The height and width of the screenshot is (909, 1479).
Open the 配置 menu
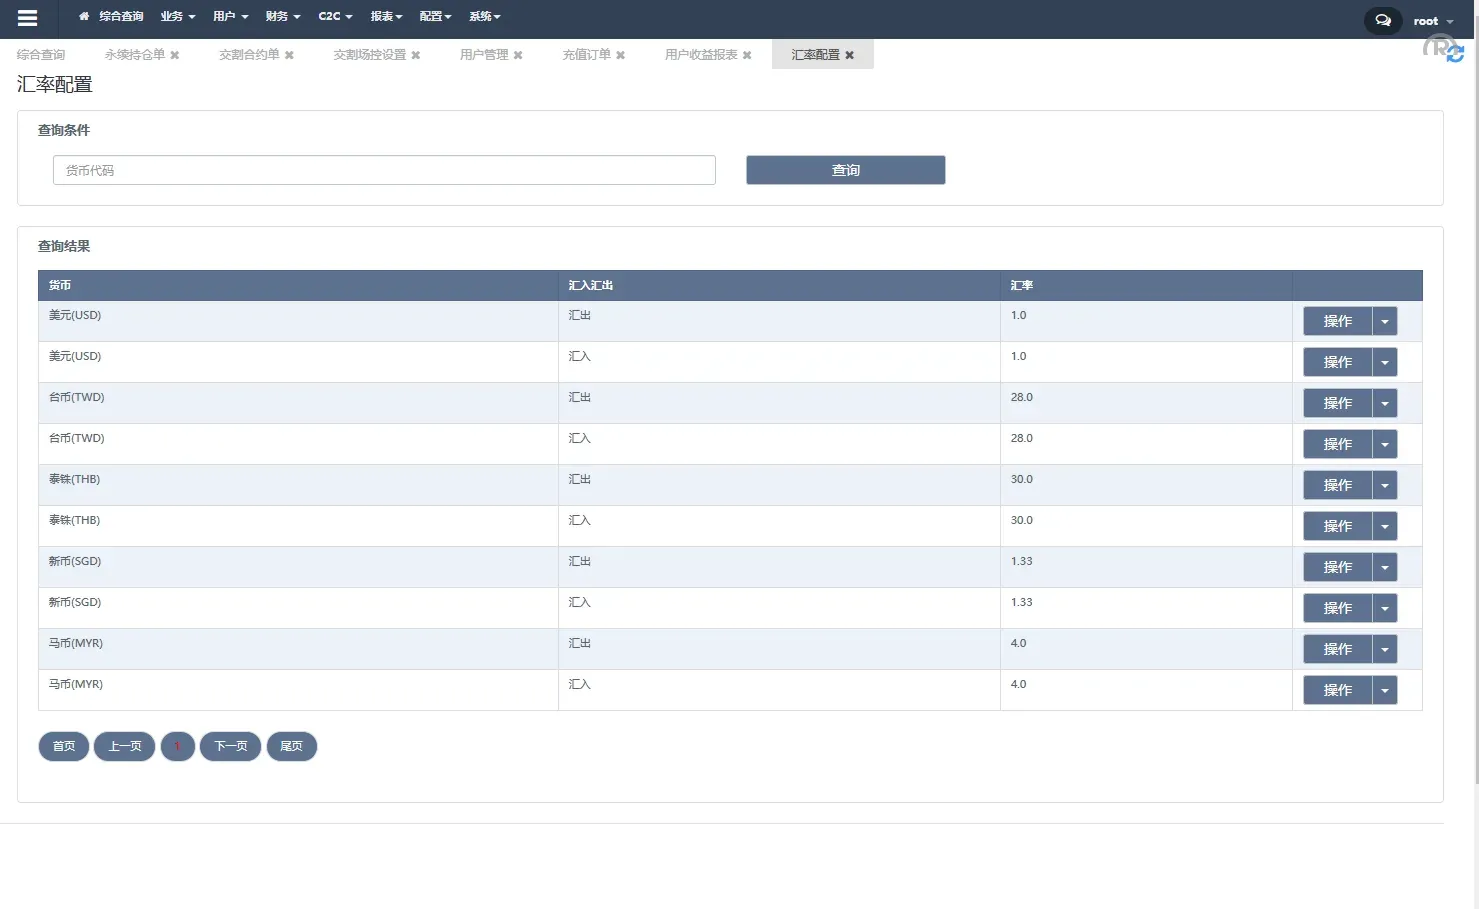[x=434, y=16]
